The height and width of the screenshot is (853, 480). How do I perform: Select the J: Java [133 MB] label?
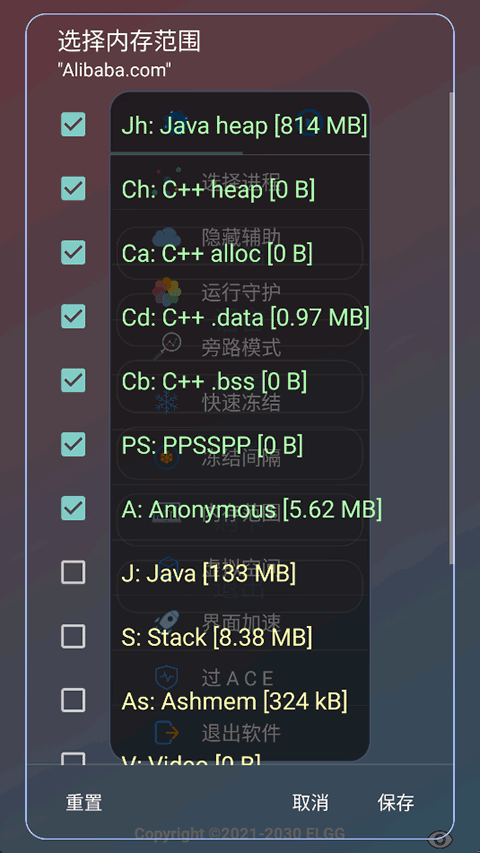pos(208,573)
